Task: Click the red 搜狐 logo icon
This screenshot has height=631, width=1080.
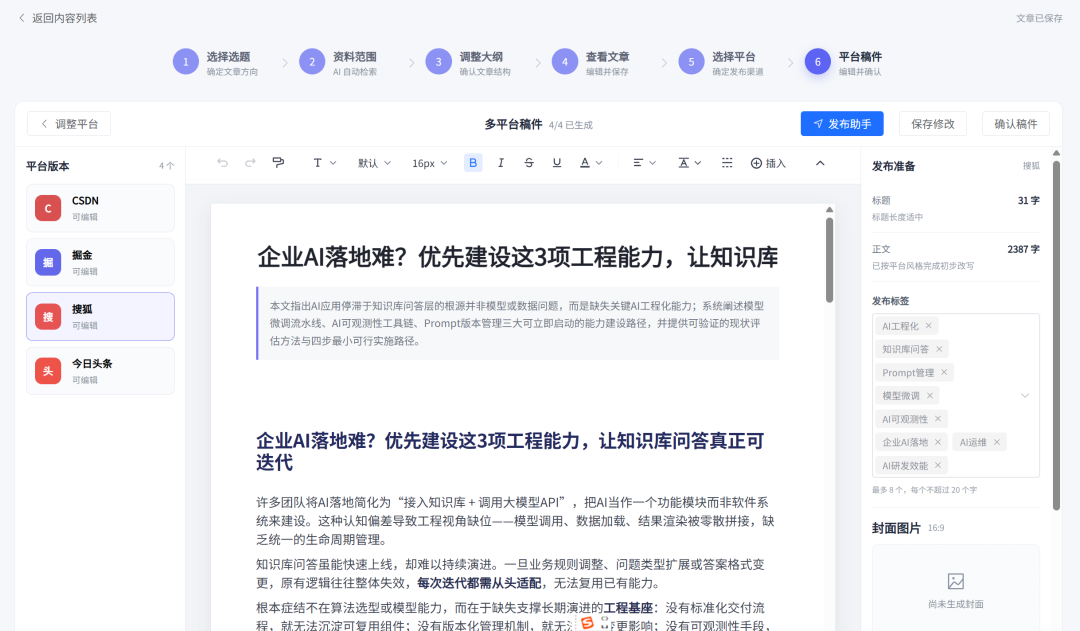Action: (x=48, y=317)
